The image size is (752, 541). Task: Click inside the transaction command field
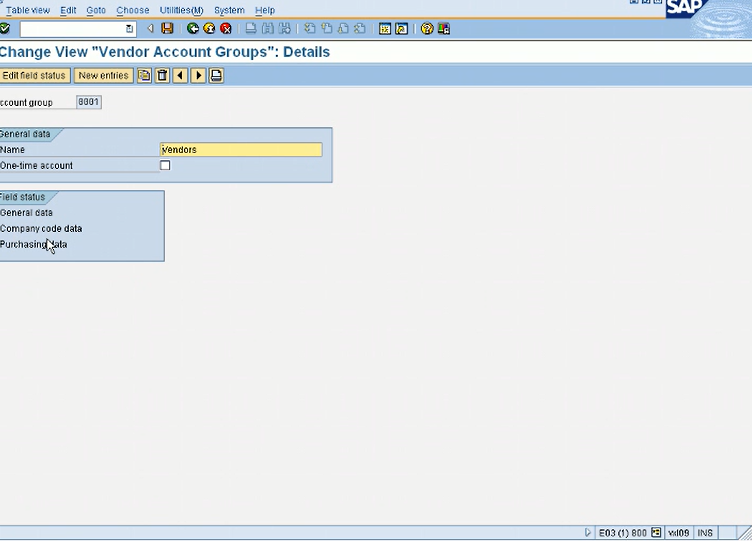pos(72,29)
